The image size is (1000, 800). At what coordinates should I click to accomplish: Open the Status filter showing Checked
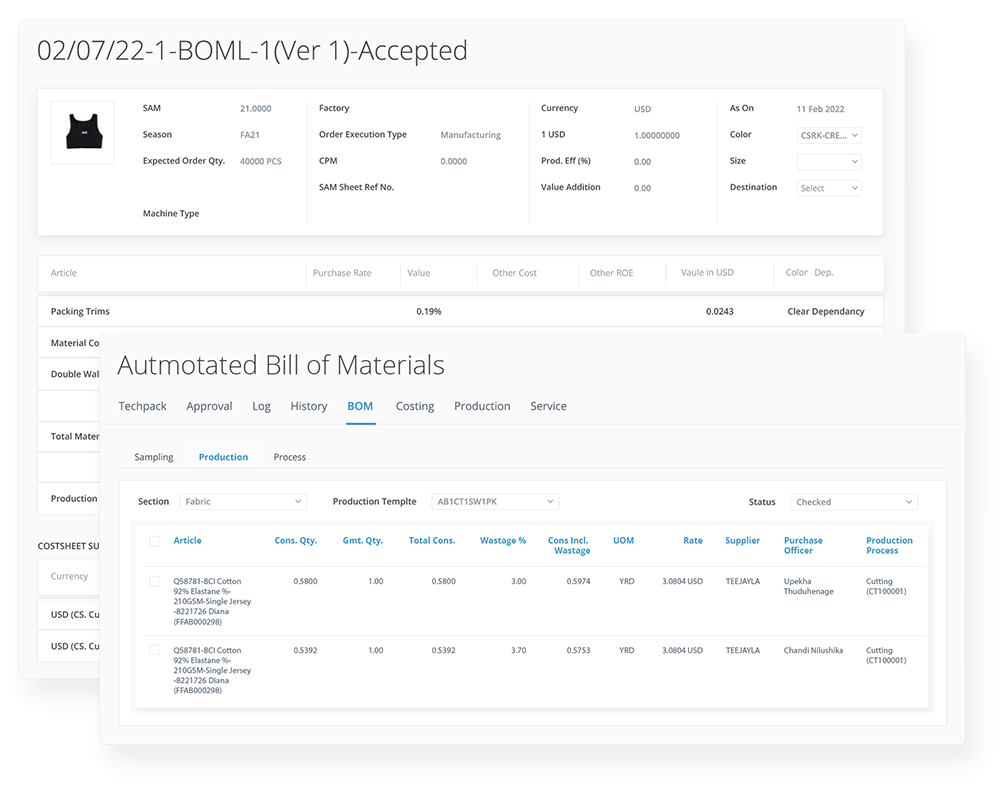(x=853, y=501)
